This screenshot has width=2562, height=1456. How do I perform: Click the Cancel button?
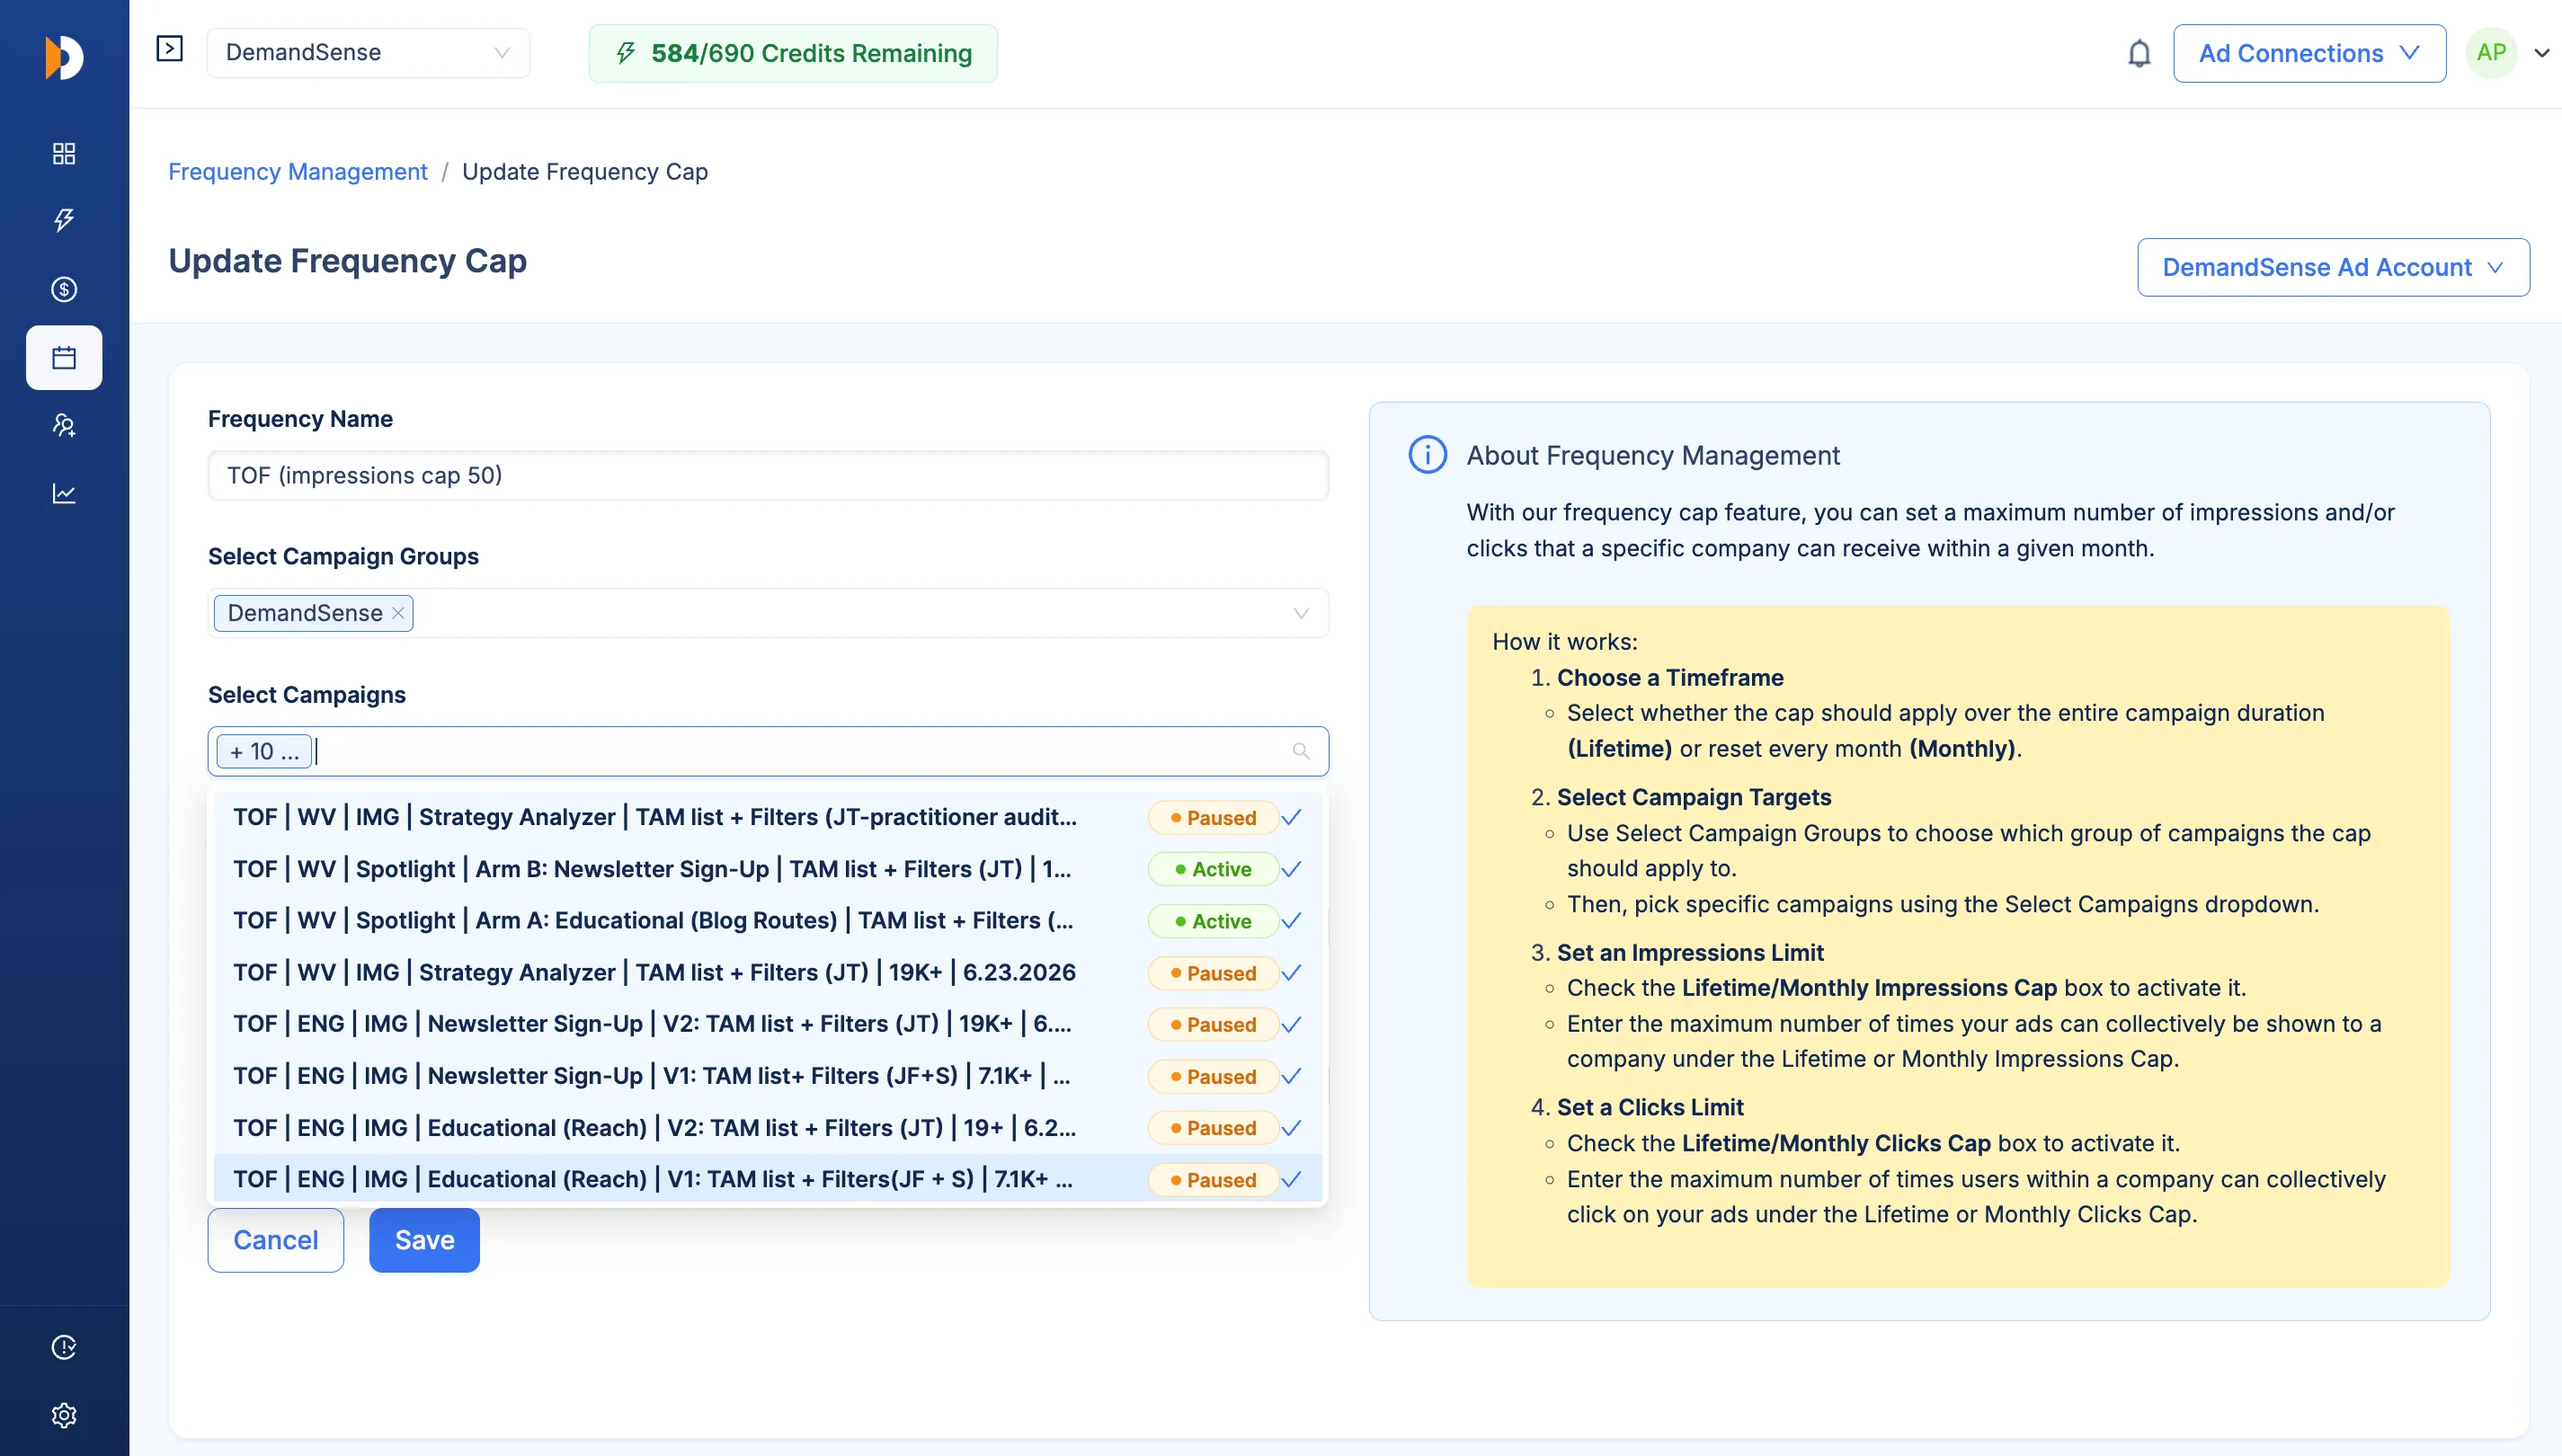tap(276, 1240)
